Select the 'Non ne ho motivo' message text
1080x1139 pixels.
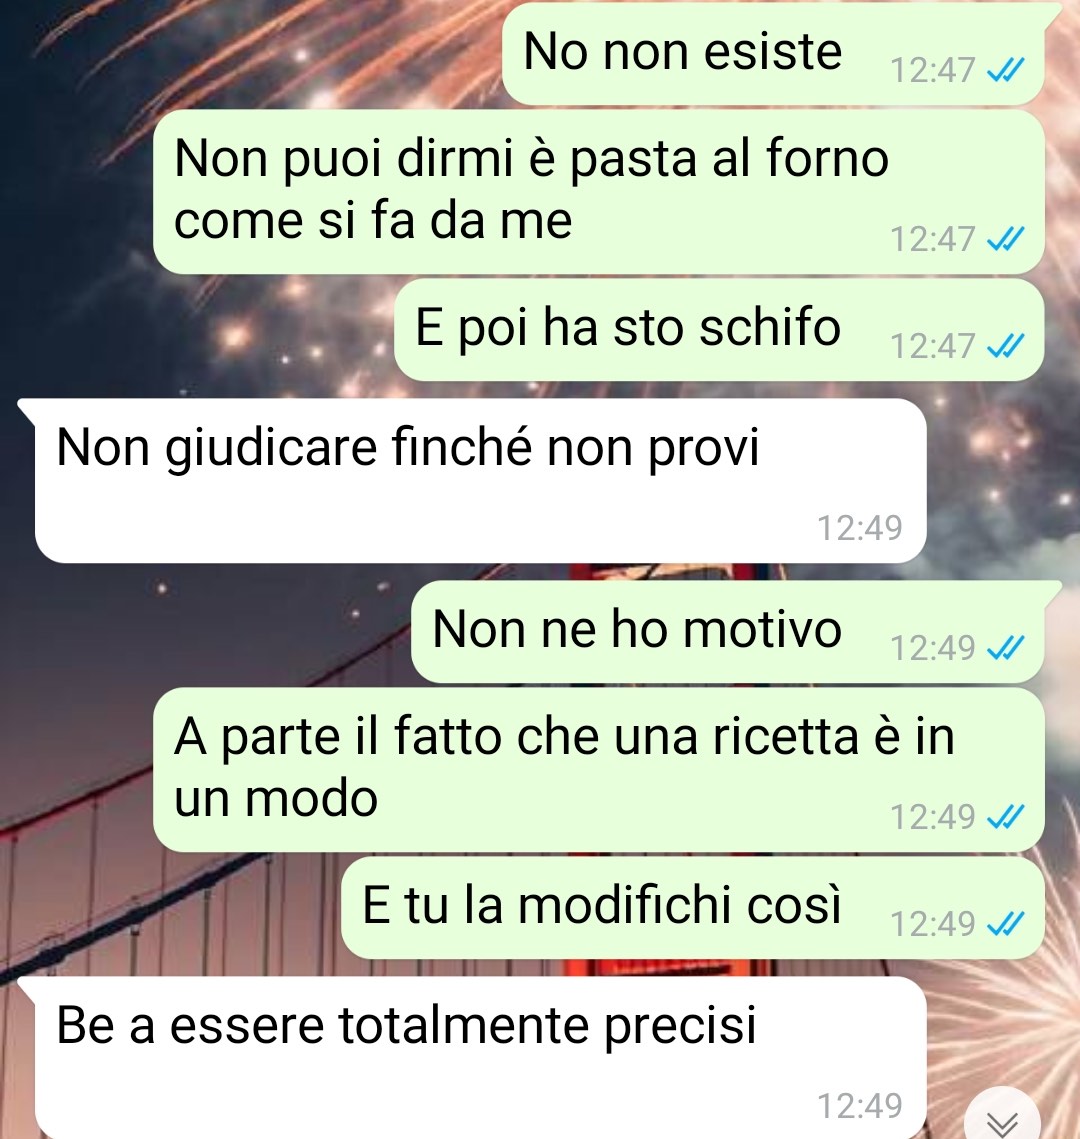point(637,629)
